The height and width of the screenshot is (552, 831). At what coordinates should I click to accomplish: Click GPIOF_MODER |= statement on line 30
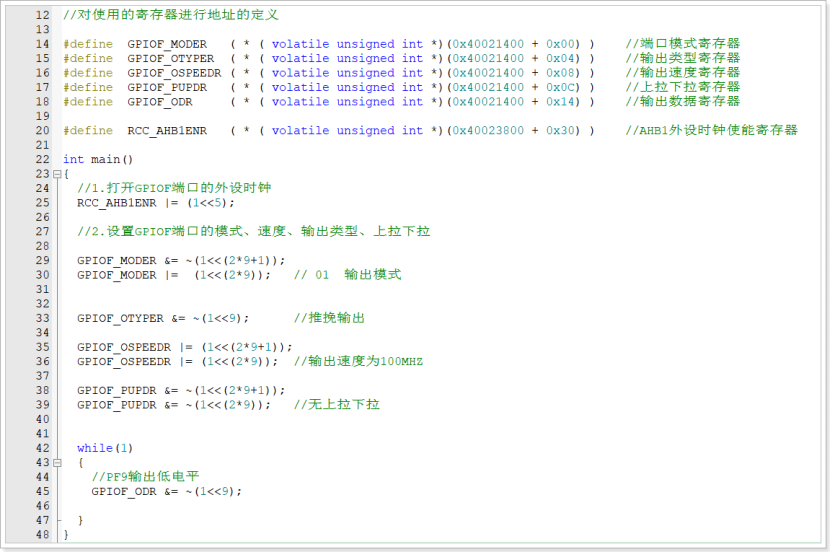click(x=174, y=275)
